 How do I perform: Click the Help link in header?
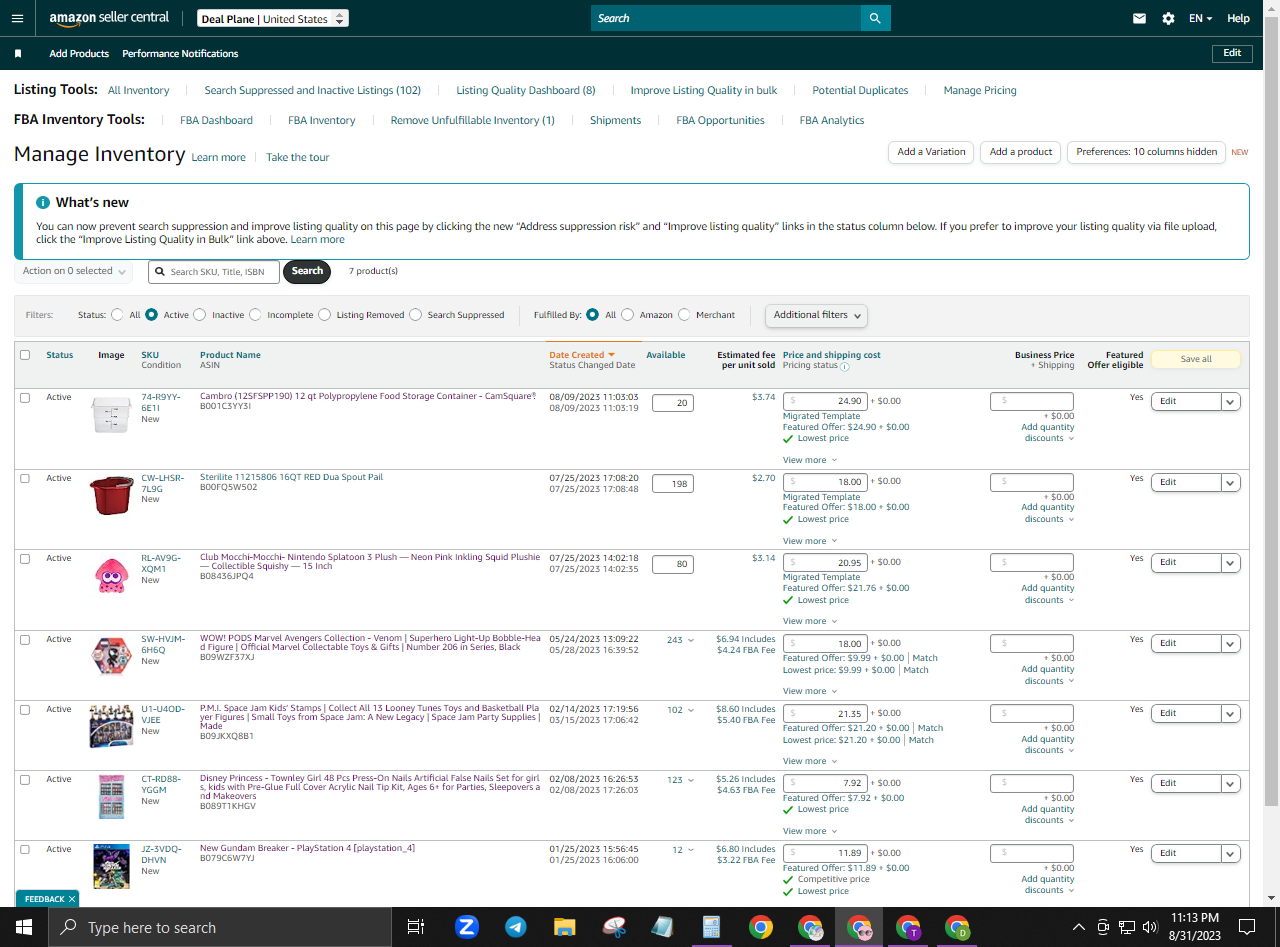click(x=1238, y=18)
